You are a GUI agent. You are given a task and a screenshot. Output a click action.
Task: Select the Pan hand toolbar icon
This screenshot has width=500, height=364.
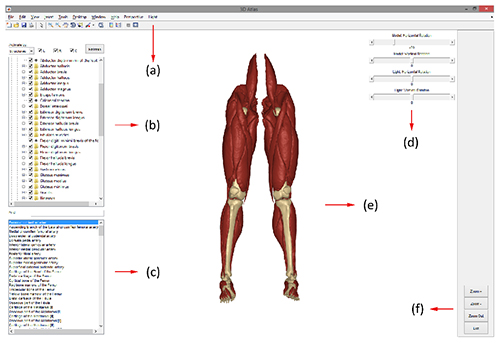click(x=65, y=25)
